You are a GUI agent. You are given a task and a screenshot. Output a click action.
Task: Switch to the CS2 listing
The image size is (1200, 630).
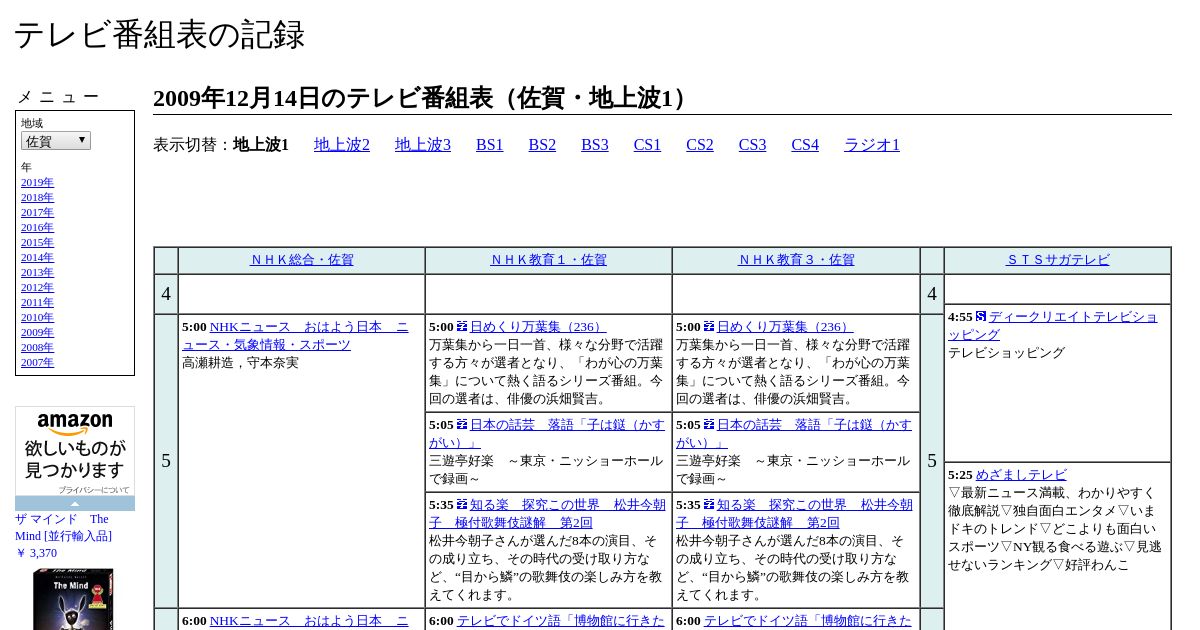tap(700, 145)
